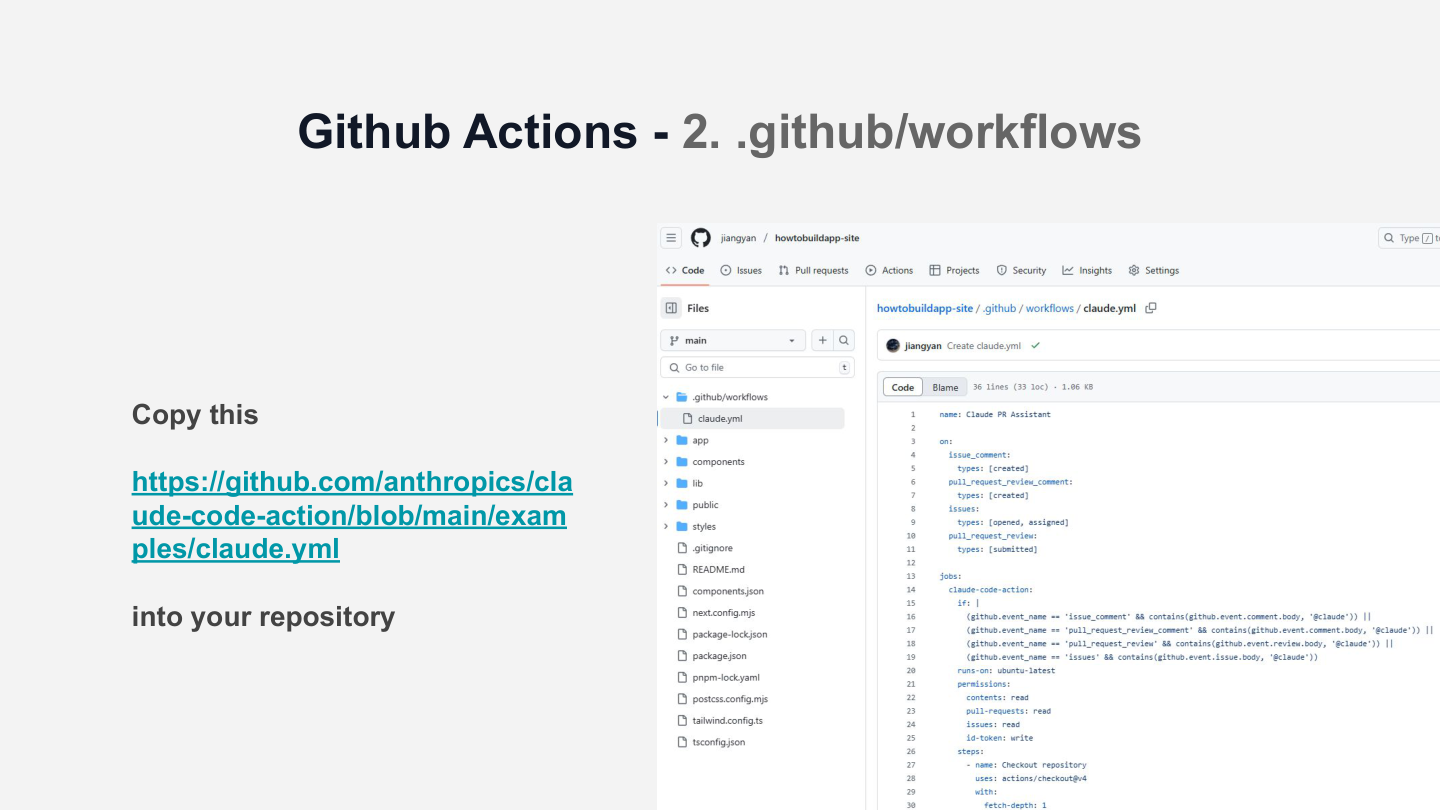This screenshot has height=810, width=1440.
Task: Open the Pull requests tab
Action: (x=813, y=270)
